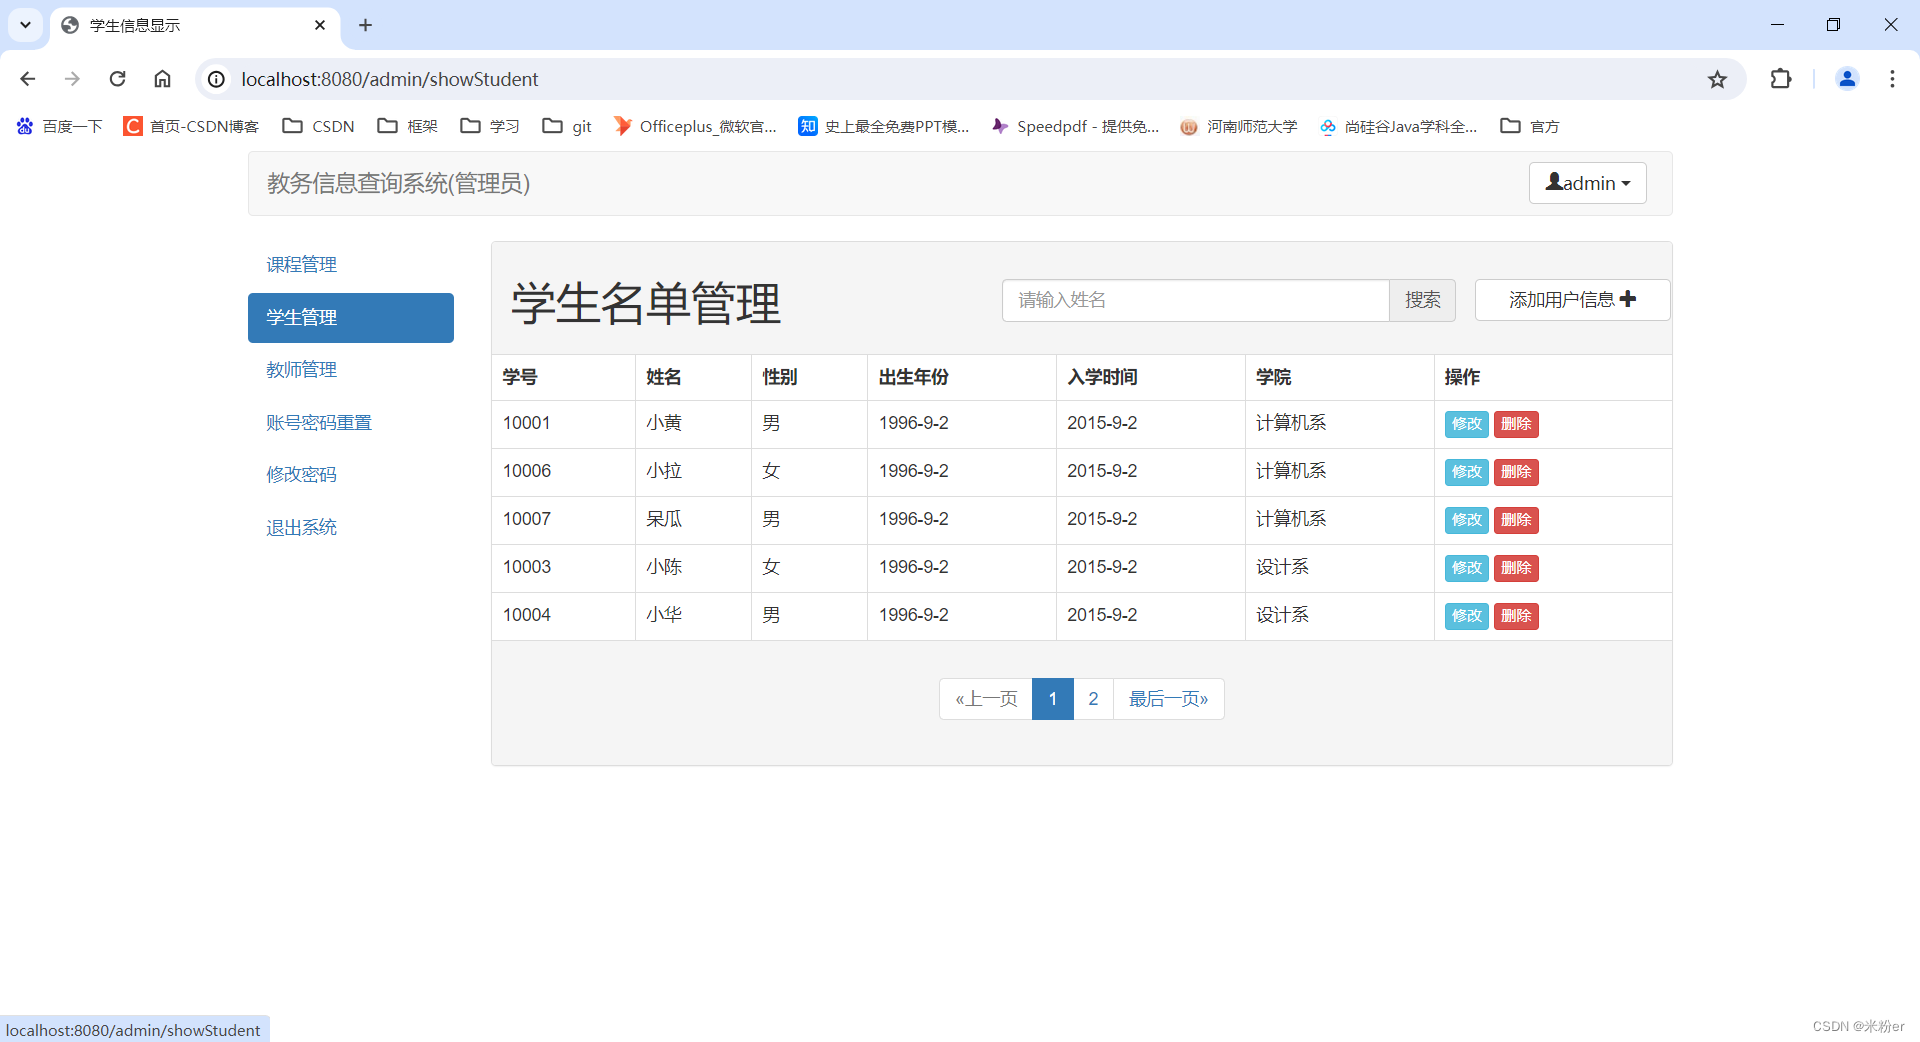Screen dimensions: 1920x1042
Task: Open the 首页-CSDN博客 bookmark
Action: pyautogui.click(x=191, y=126)
